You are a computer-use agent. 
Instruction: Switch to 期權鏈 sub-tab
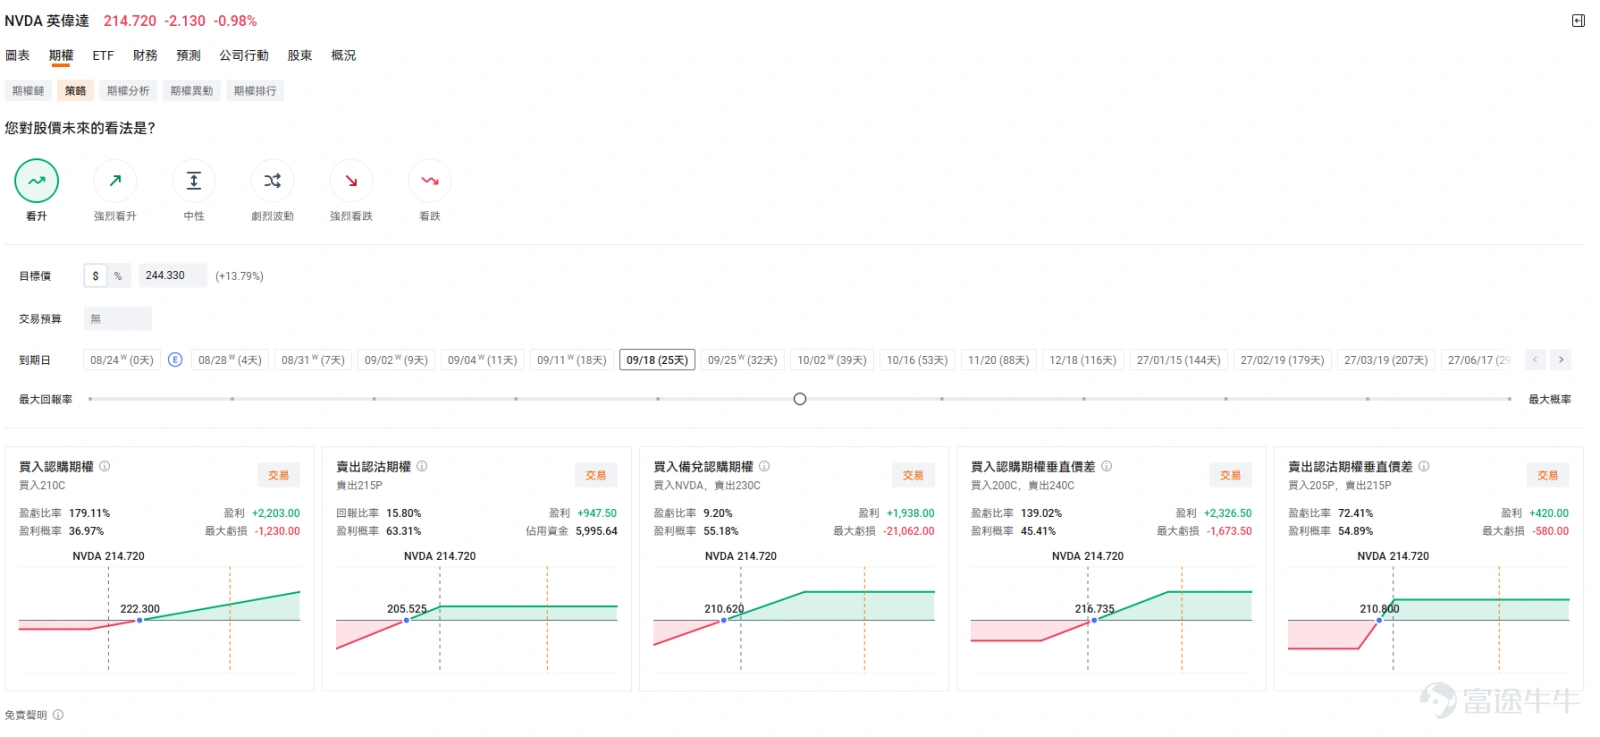pos(28,91)
